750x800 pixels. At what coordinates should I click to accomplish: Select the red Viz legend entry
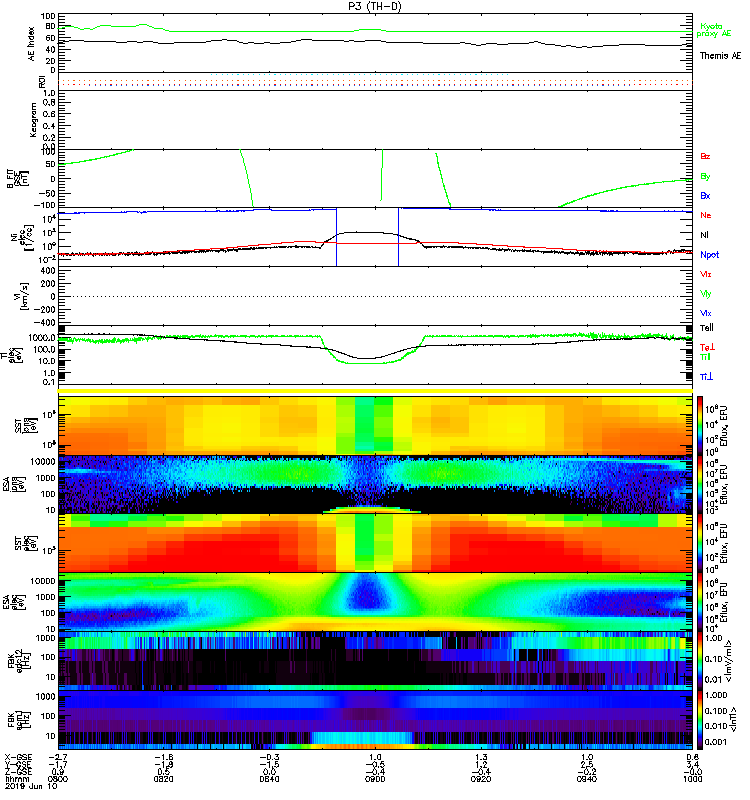[705, 274]
